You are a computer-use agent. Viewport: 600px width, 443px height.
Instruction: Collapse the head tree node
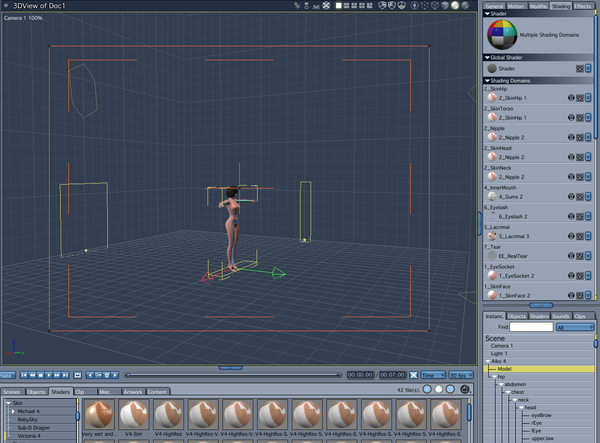(521, 408)
